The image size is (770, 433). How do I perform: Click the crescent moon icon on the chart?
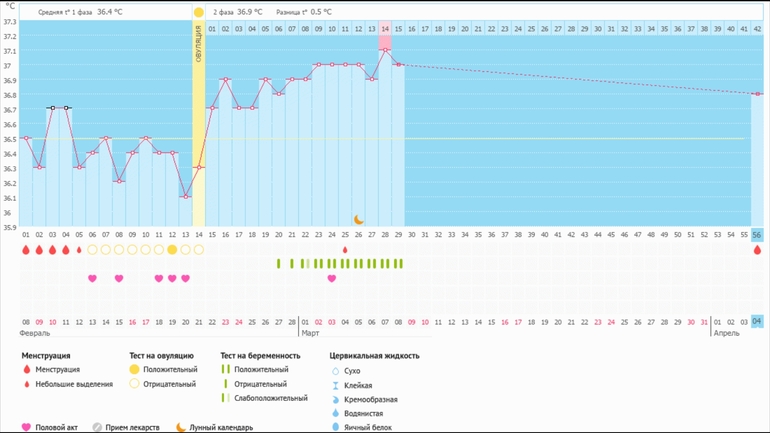(x=359, y=220)
